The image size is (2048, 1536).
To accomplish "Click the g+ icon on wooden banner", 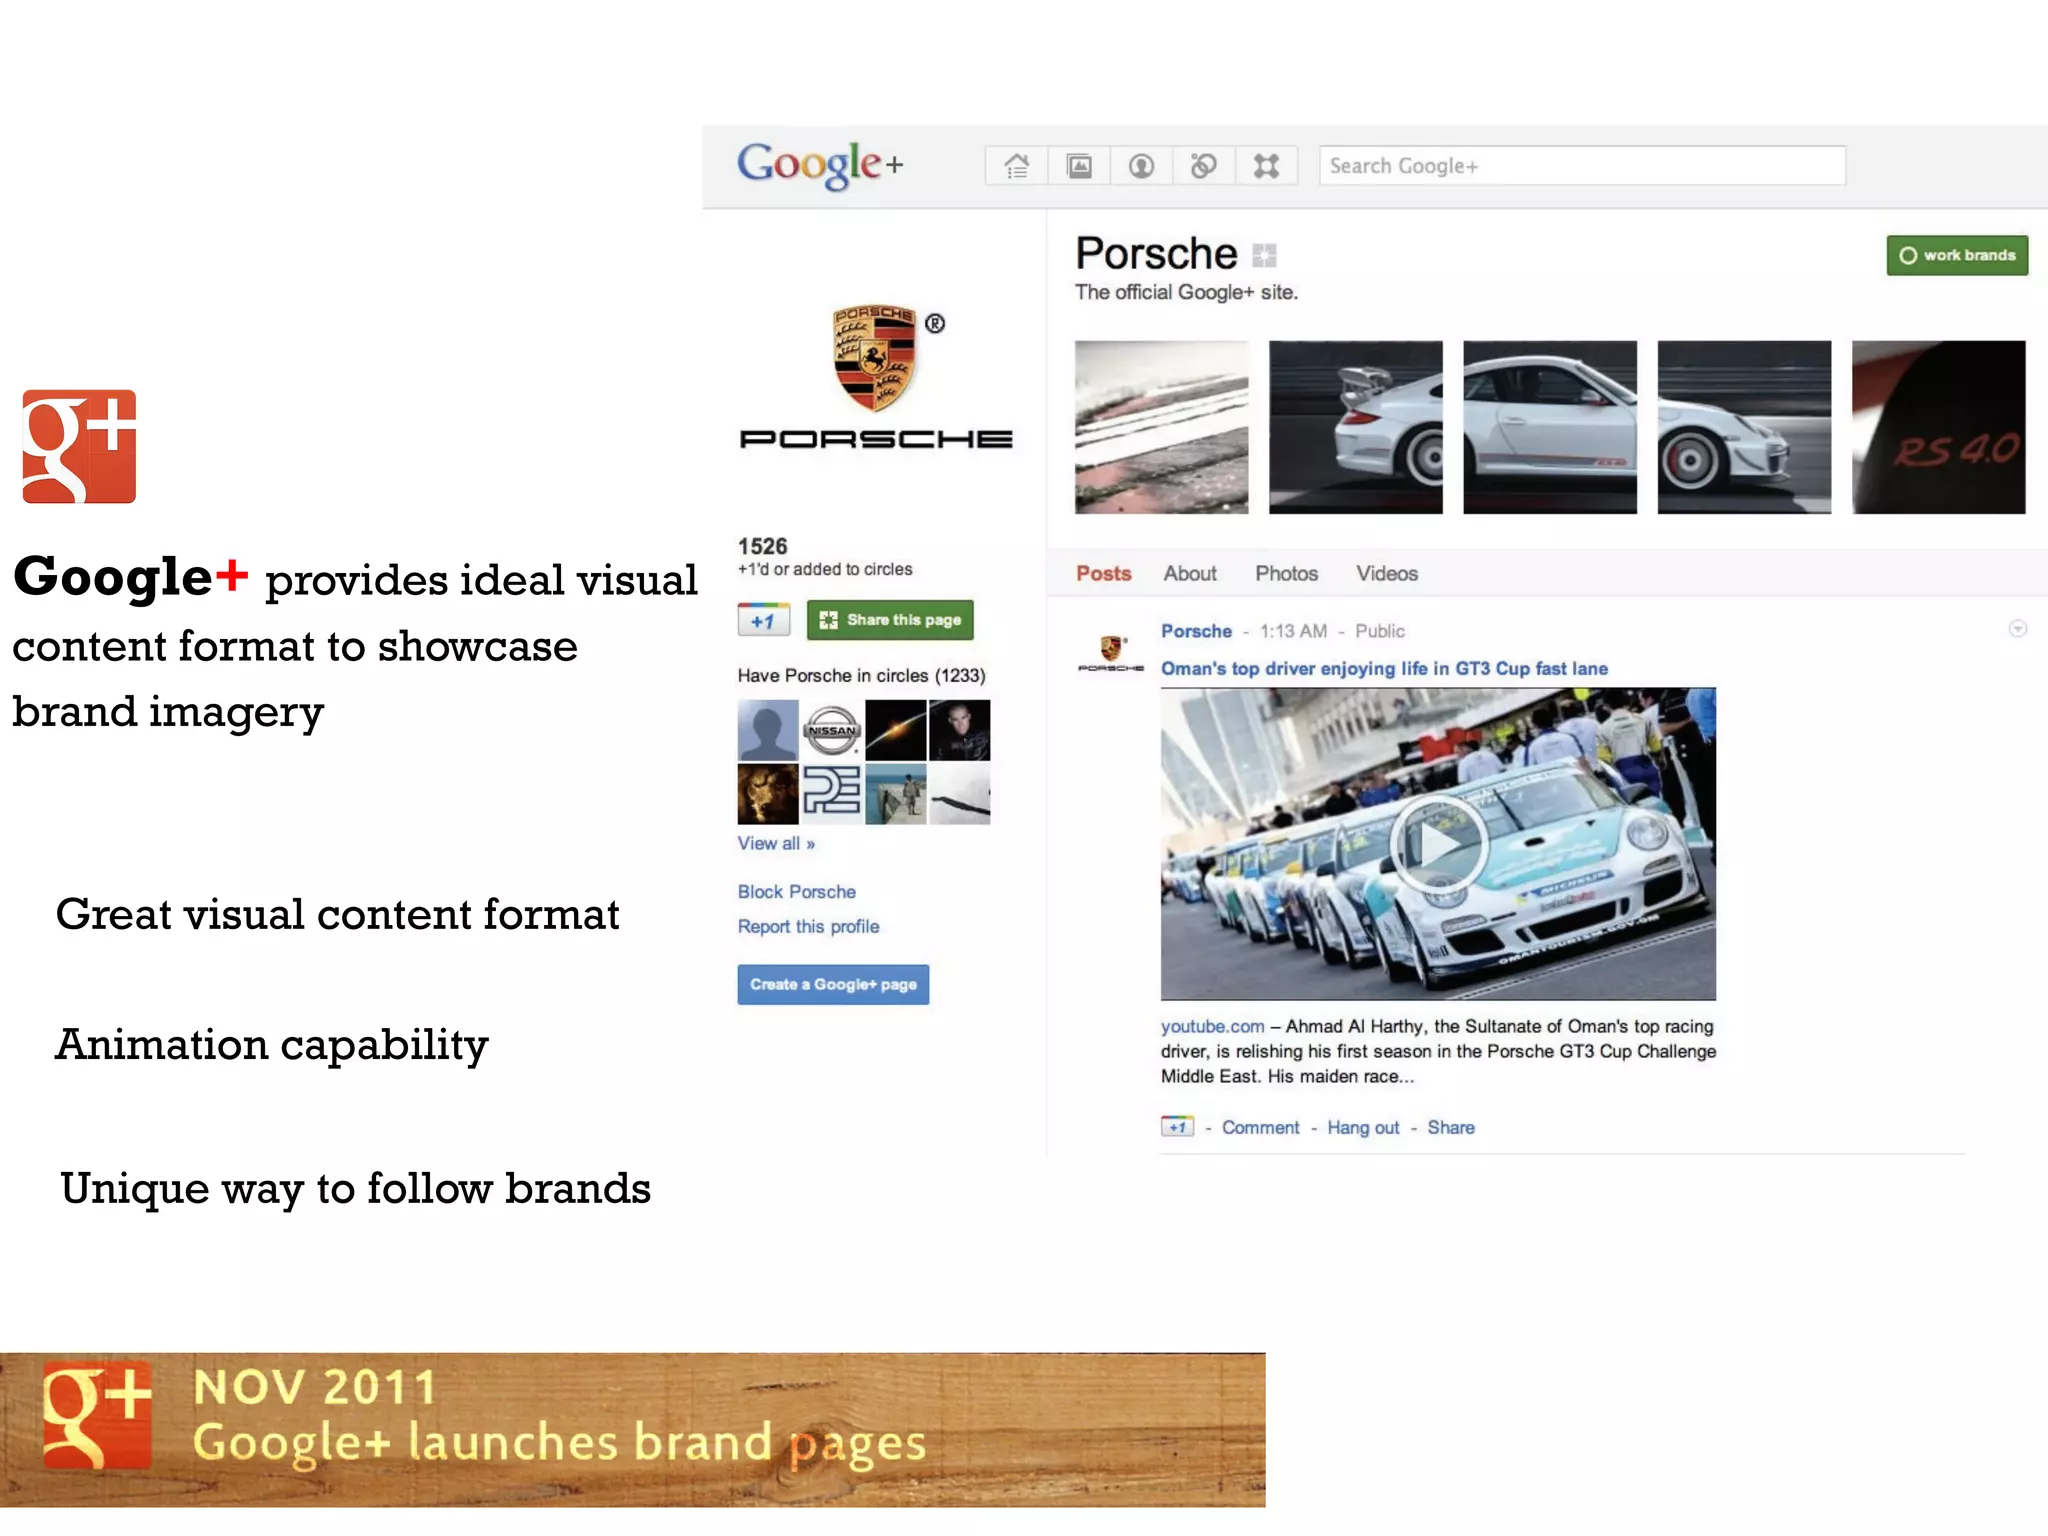I will point(97,1414).
